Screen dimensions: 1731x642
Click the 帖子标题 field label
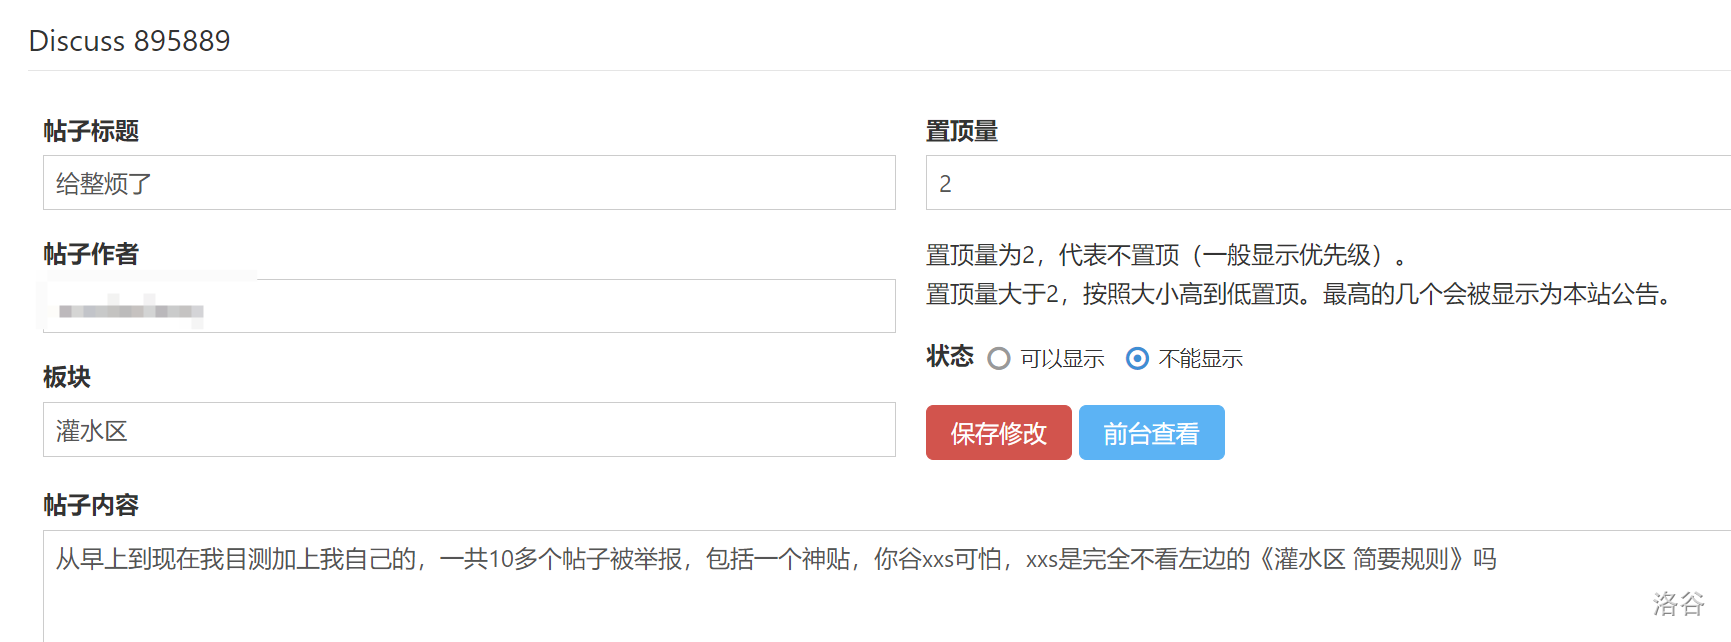point(91,131)
